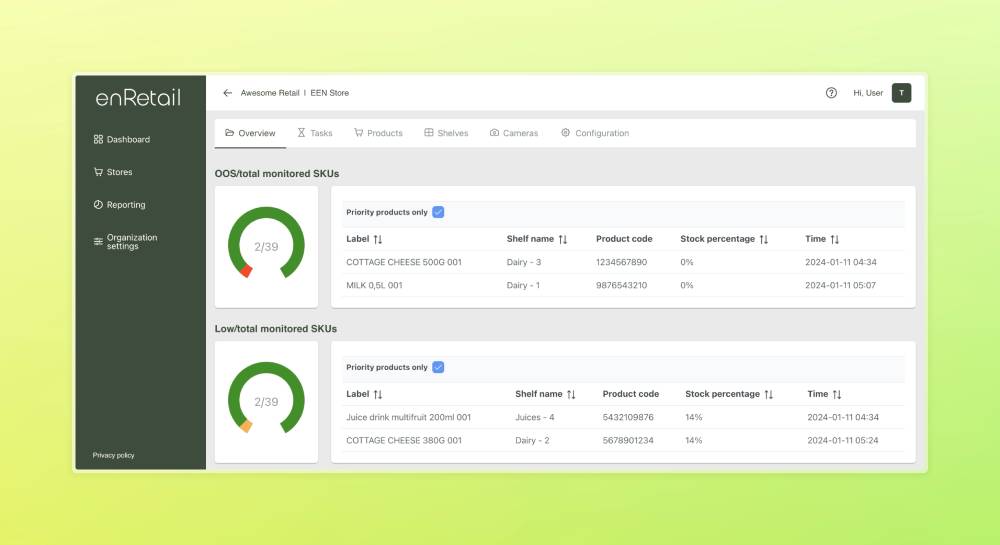Sort Low stock table by Label
The image size is (1000, 545).
click(378, 395)
